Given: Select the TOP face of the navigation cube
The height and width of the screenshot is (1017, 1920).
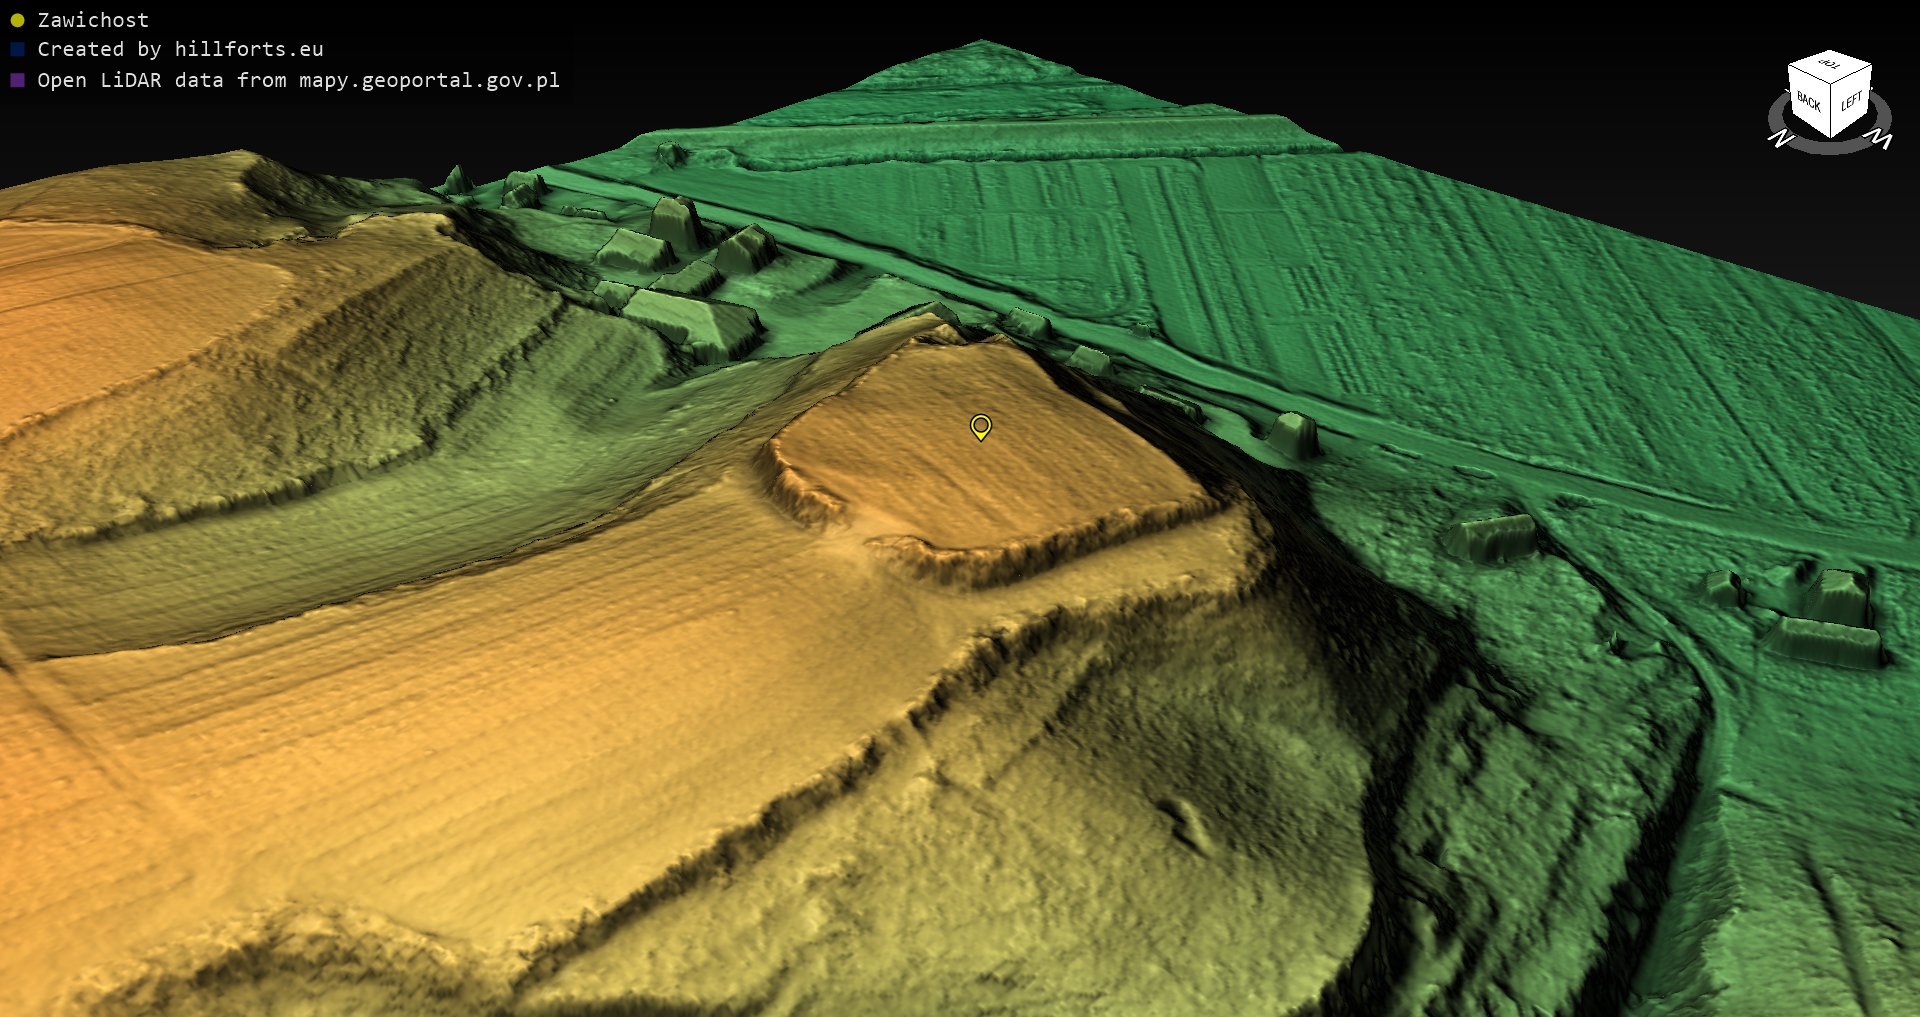Looking at the screenshot, I should click(1830, 65).
